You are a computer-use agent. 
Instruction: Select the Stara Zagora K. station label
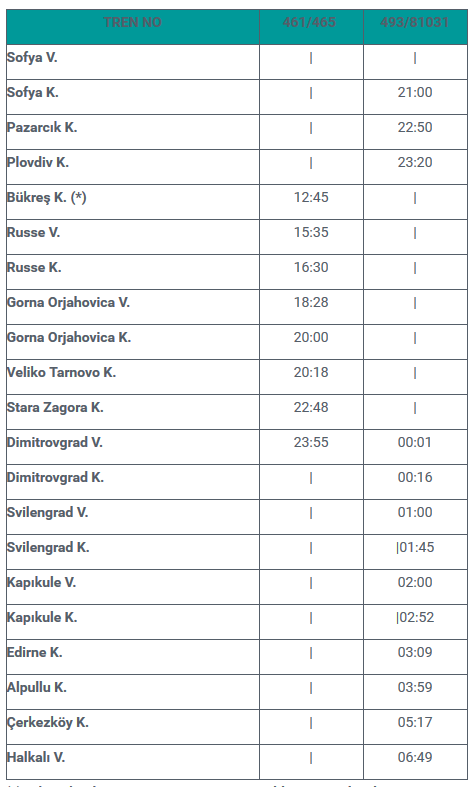point(55,408)
